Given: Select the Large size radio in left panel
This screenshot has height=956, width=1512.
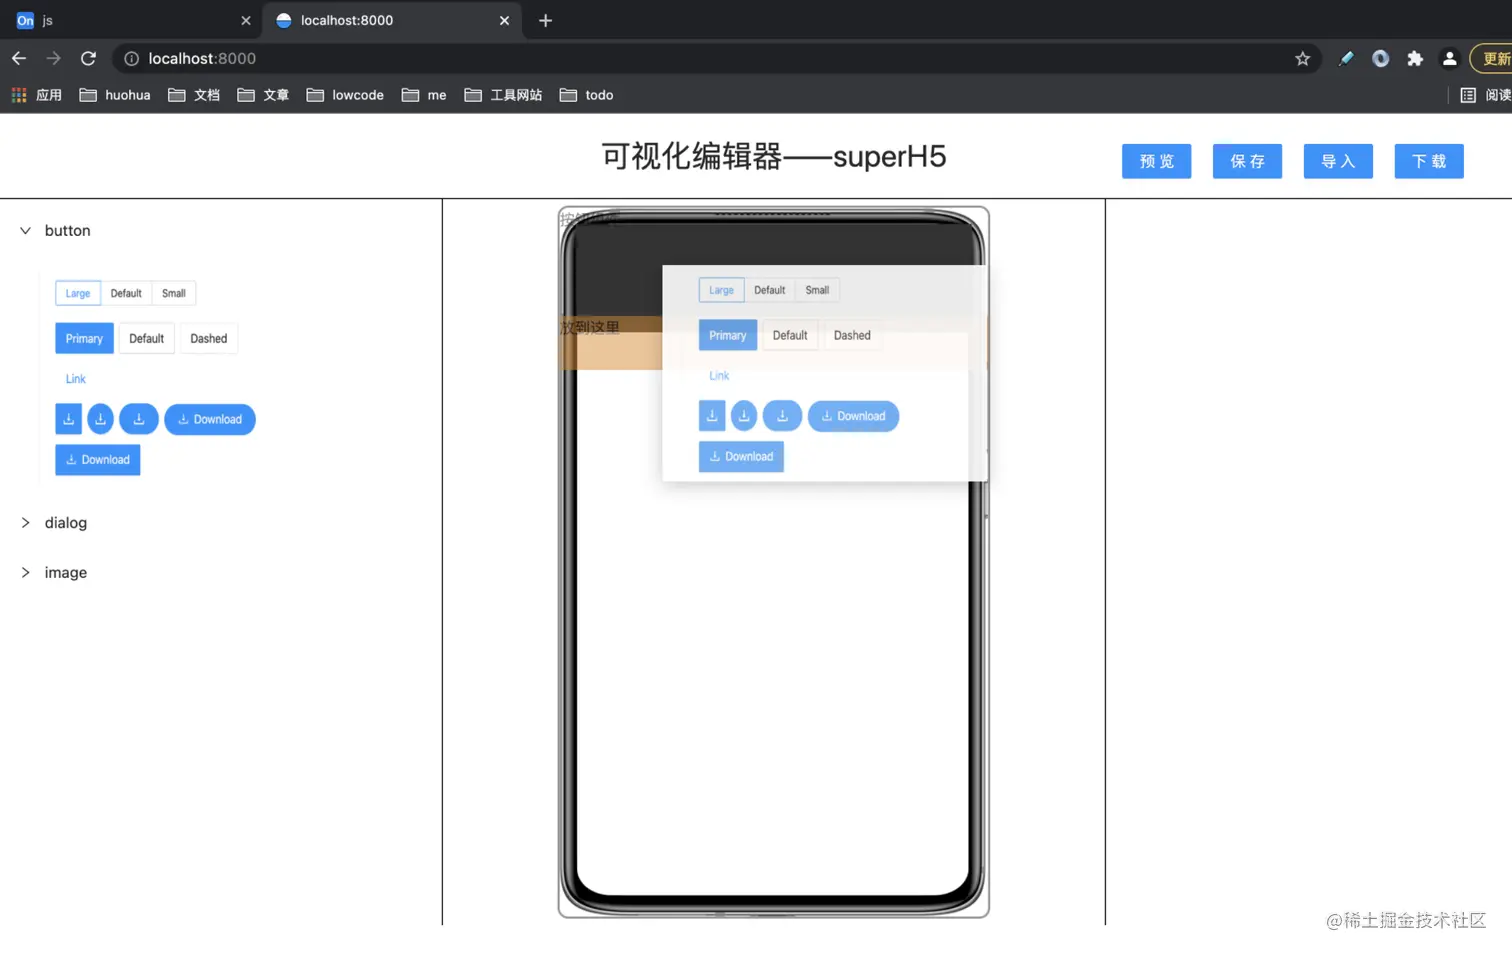Looking at the screenshot, I should click(78, 293).
